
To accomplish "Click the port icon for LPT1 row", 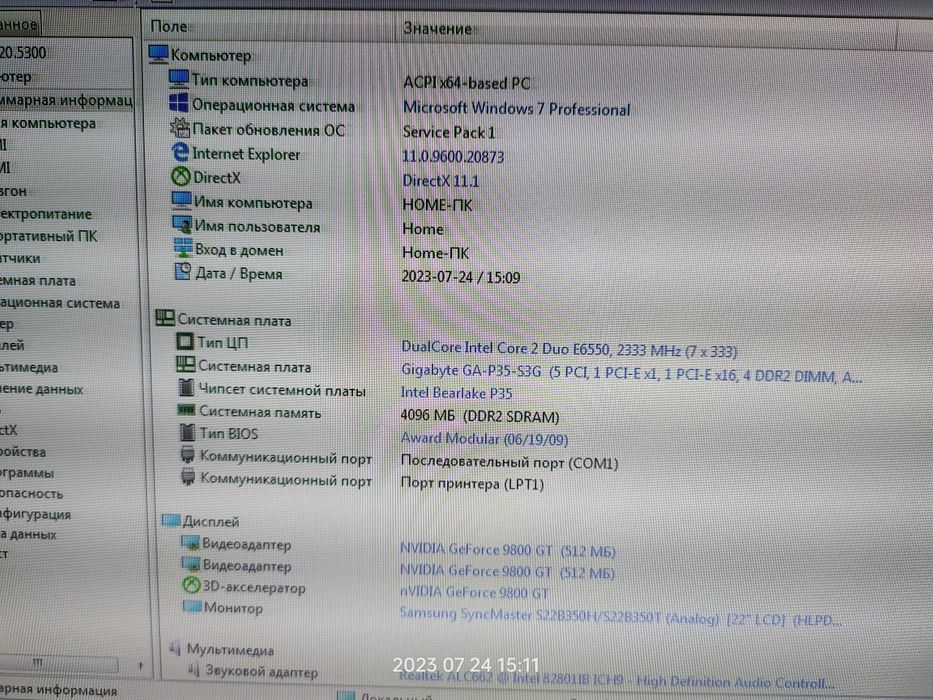I will [188, 477].
